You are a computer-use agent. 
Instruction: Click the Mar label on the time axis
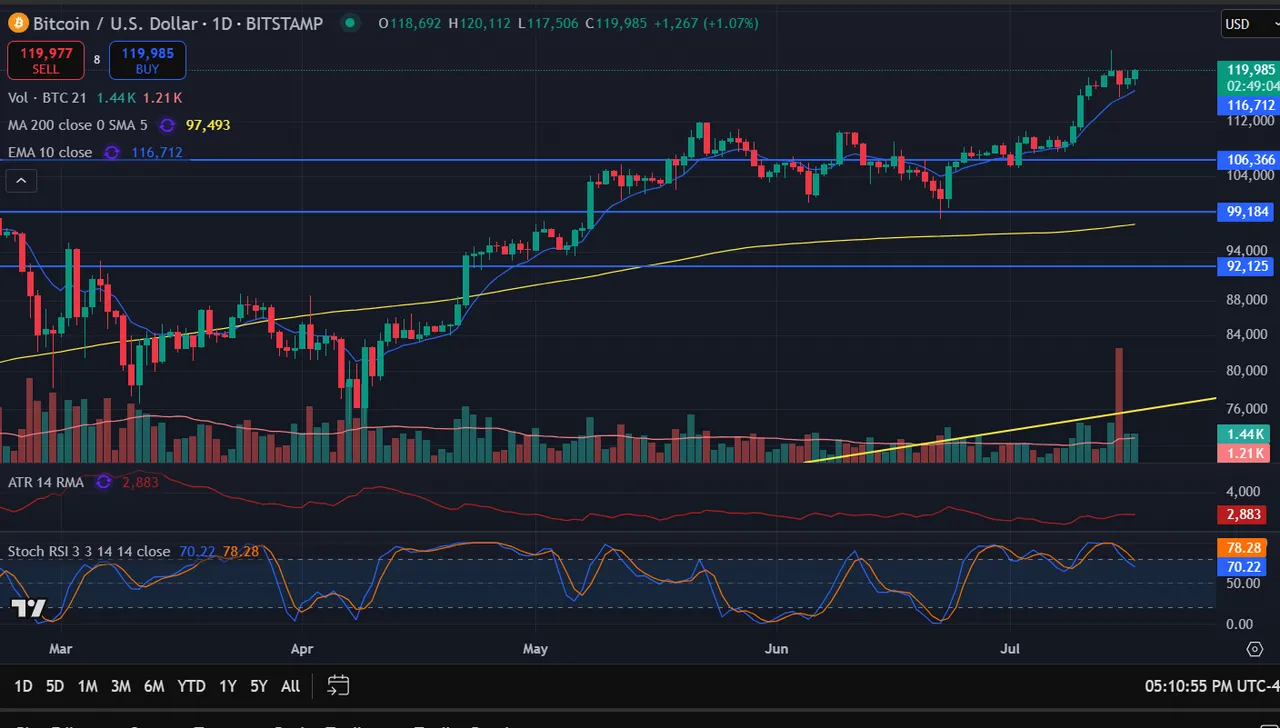tap(61, 649)
